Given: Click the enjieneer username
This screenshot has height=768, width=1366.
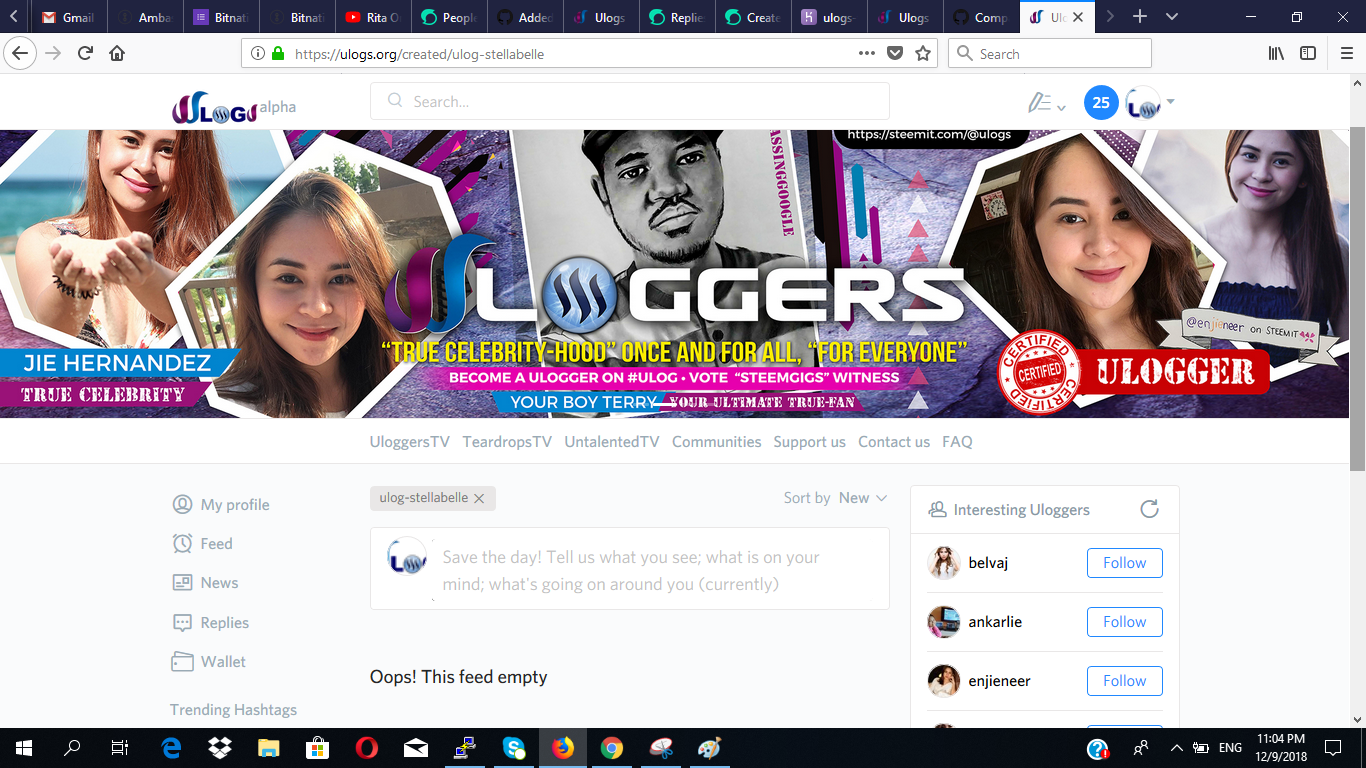Looking at the screenshot, I should pyautogui.click(x=999, y=681).
